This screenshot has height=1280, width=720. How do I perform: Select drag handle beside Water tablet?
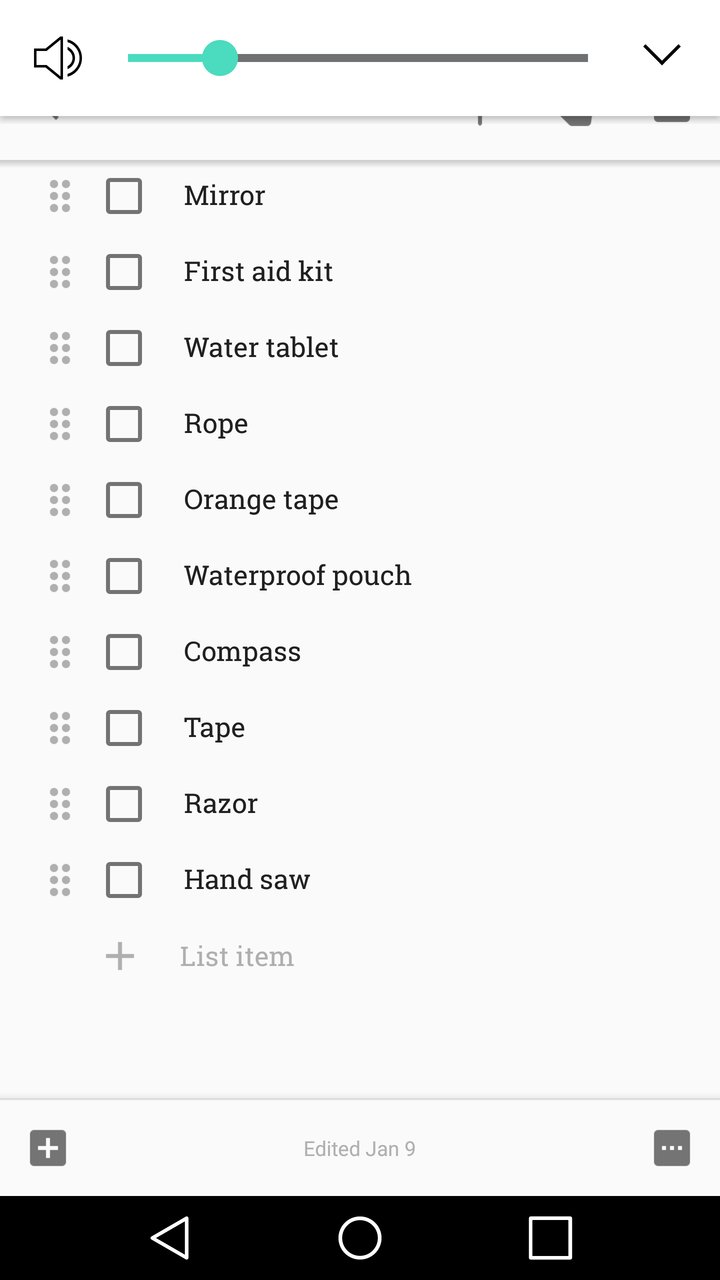[60, 348]
